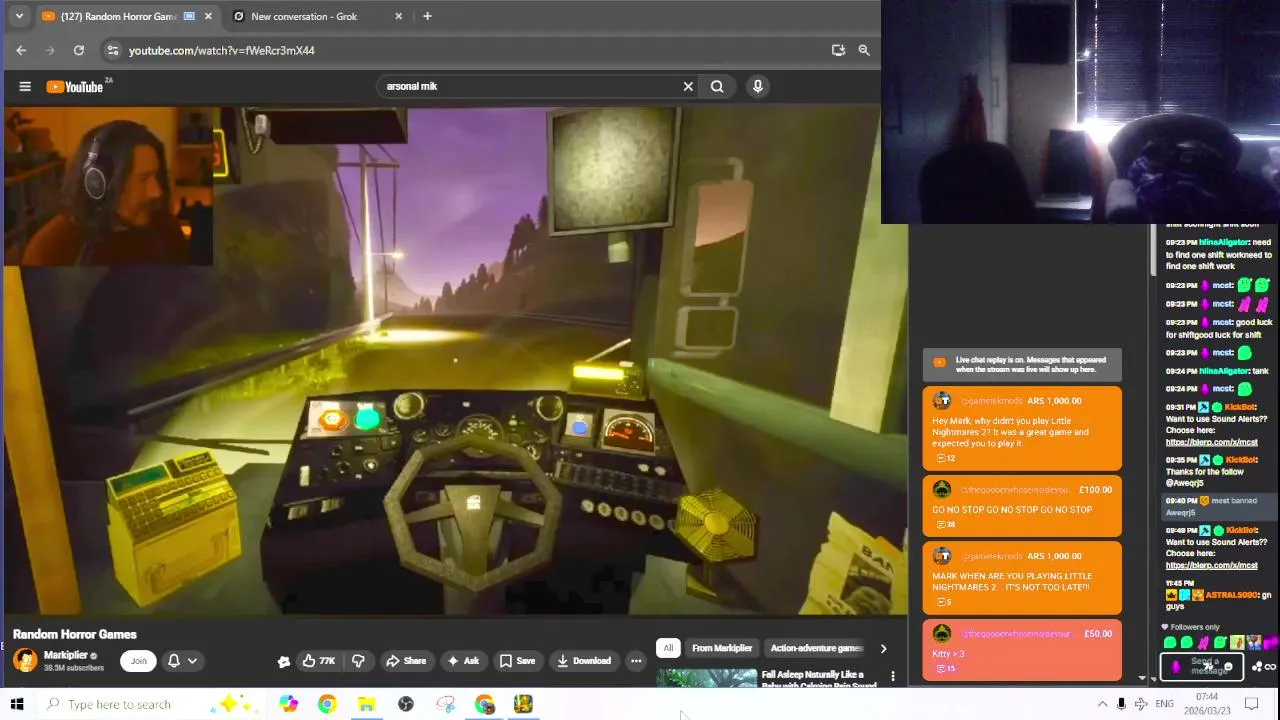Close the Grok conversation tab
The image size is (1280, 720).
(399, 16)
